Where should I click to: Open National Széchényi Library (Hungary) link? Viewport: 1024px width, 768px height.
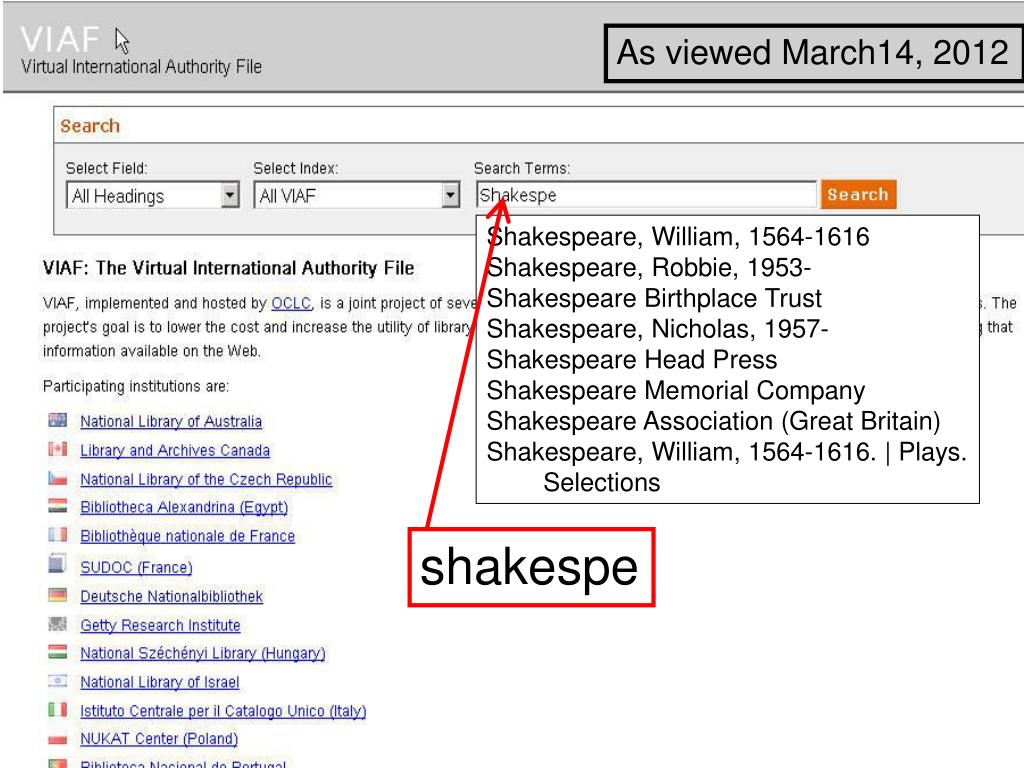point(202,653)
